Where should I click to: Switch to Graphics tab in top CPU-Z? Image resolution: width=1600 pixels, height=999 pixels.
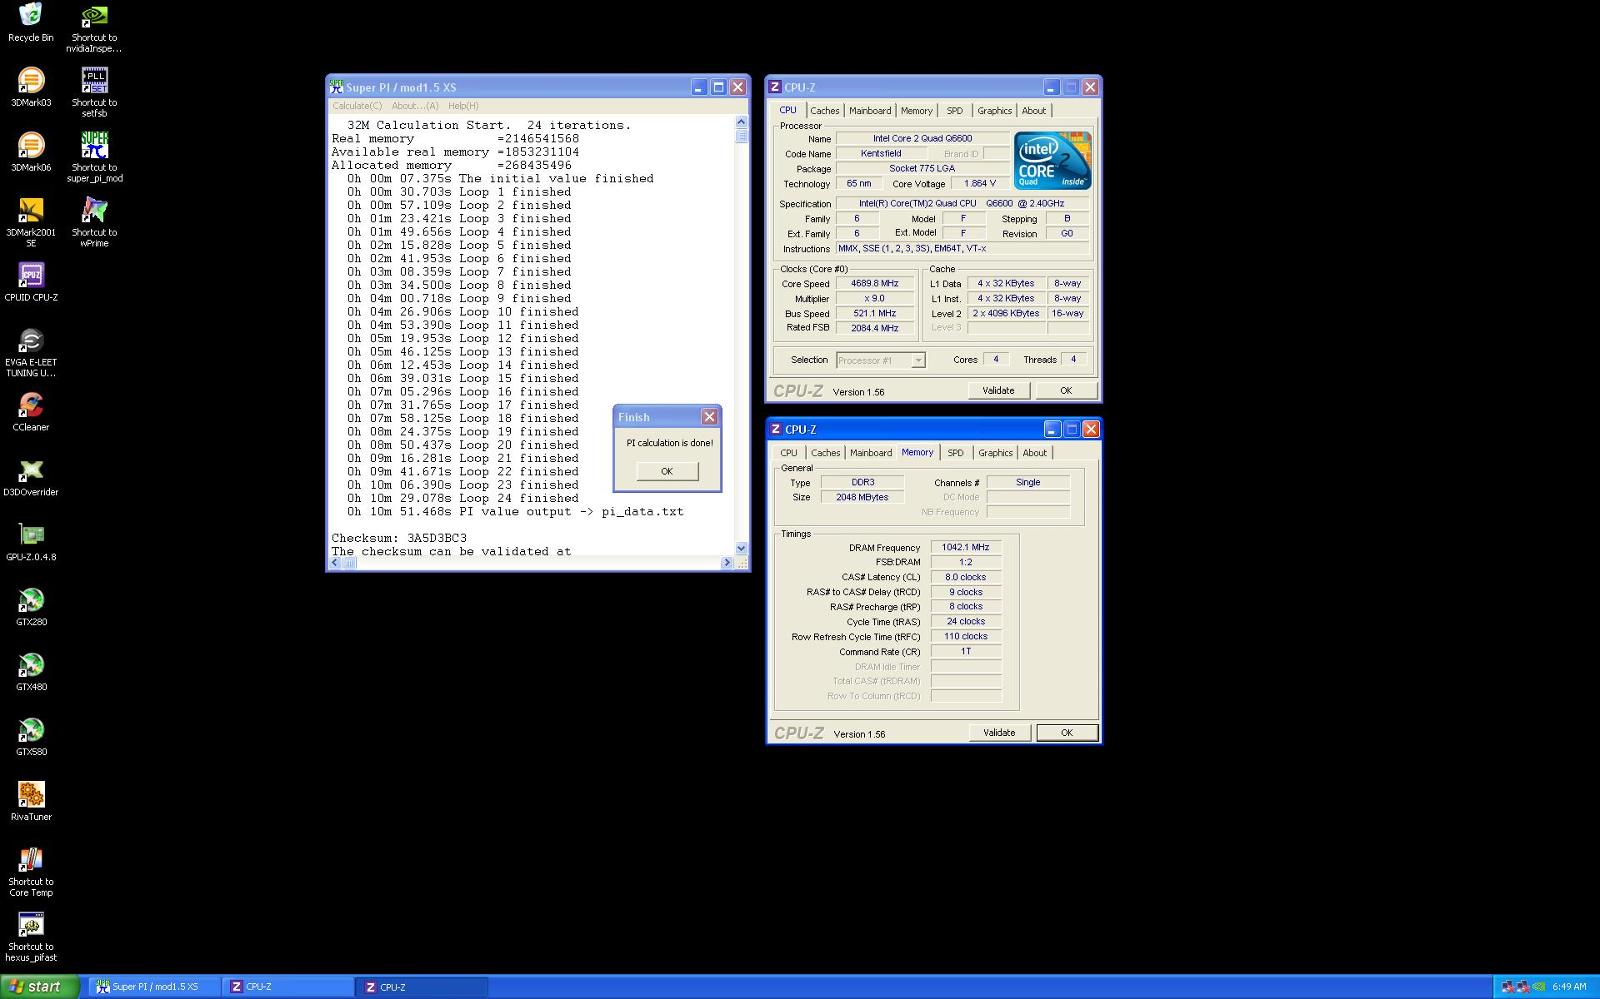click(995, 111)
